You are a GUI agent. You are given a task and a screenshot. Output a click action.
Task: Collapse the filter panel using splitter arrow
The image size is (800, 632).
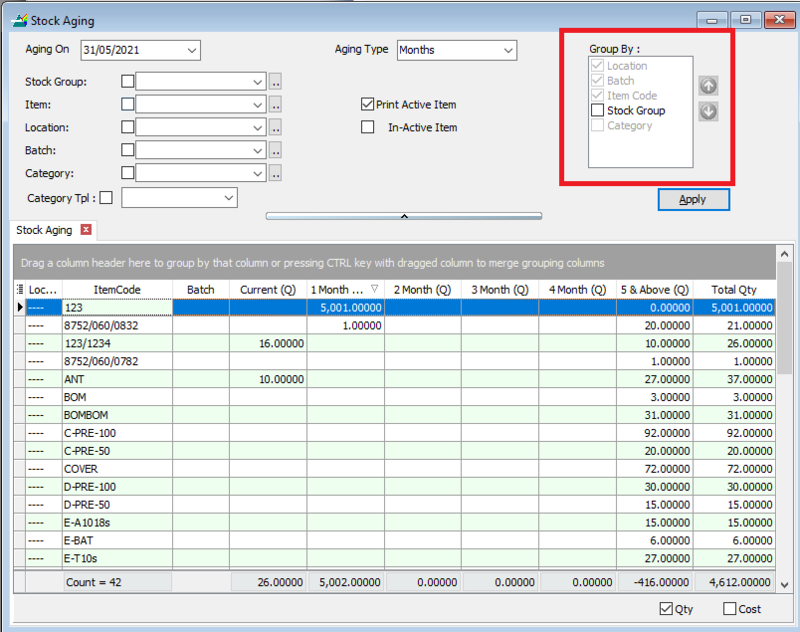(x=404, y=215)
